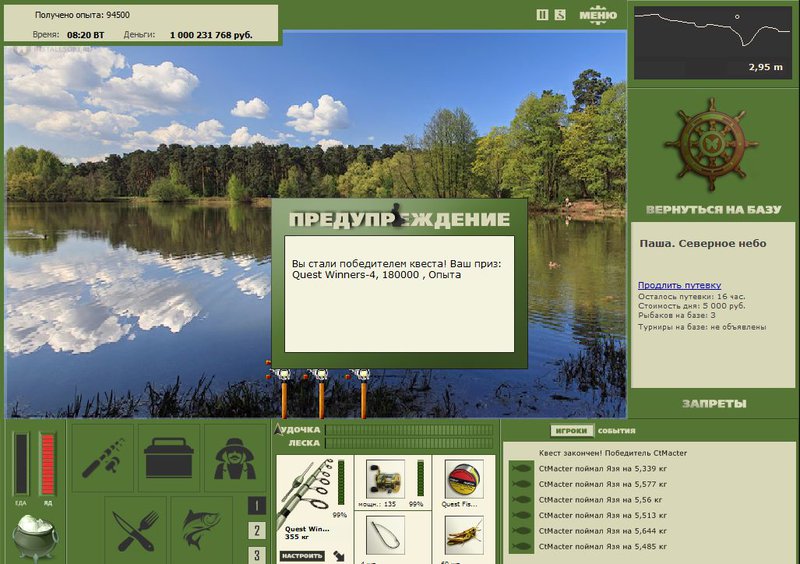Click the location name Паша. Северное небо
800x564 pixels.
tap(703, 243)
